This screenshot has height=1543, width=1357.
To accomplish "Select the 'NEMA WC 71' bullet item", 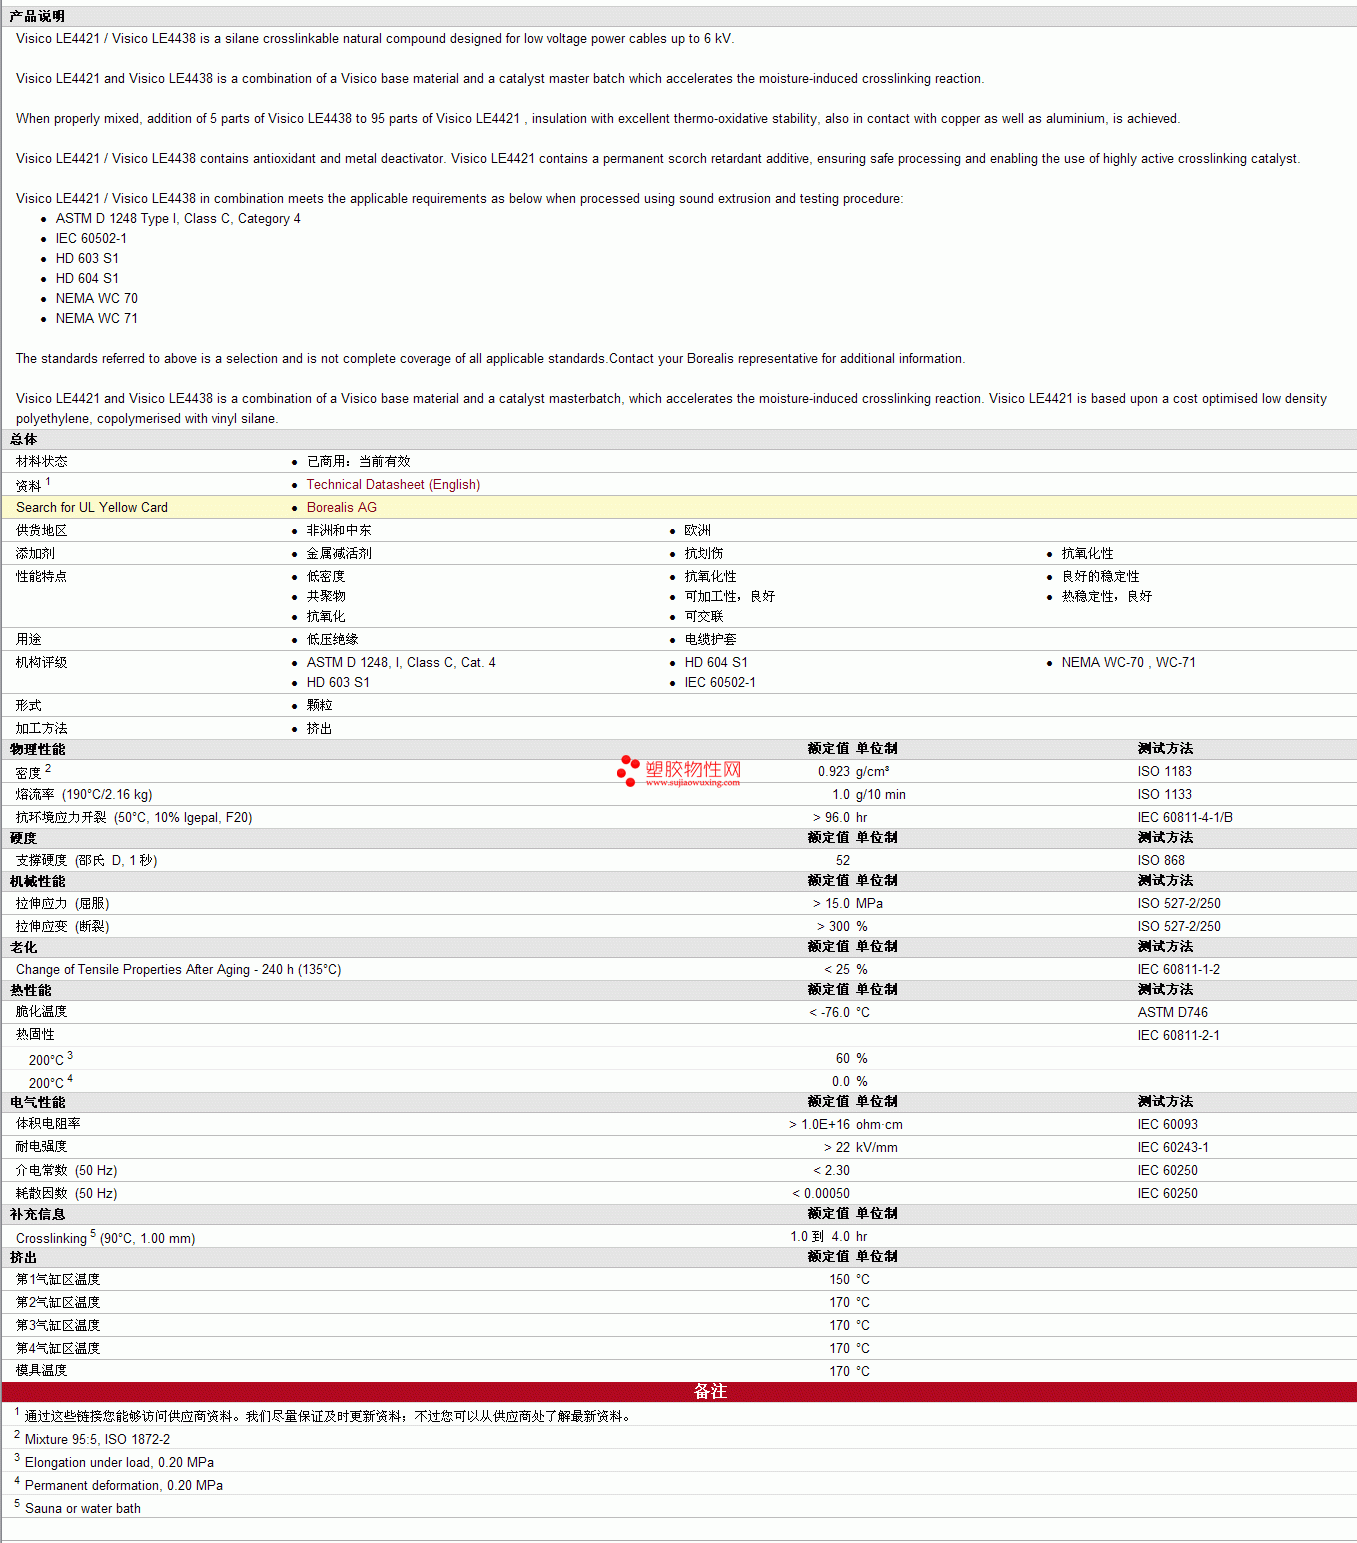I will [x=97, y=318].
